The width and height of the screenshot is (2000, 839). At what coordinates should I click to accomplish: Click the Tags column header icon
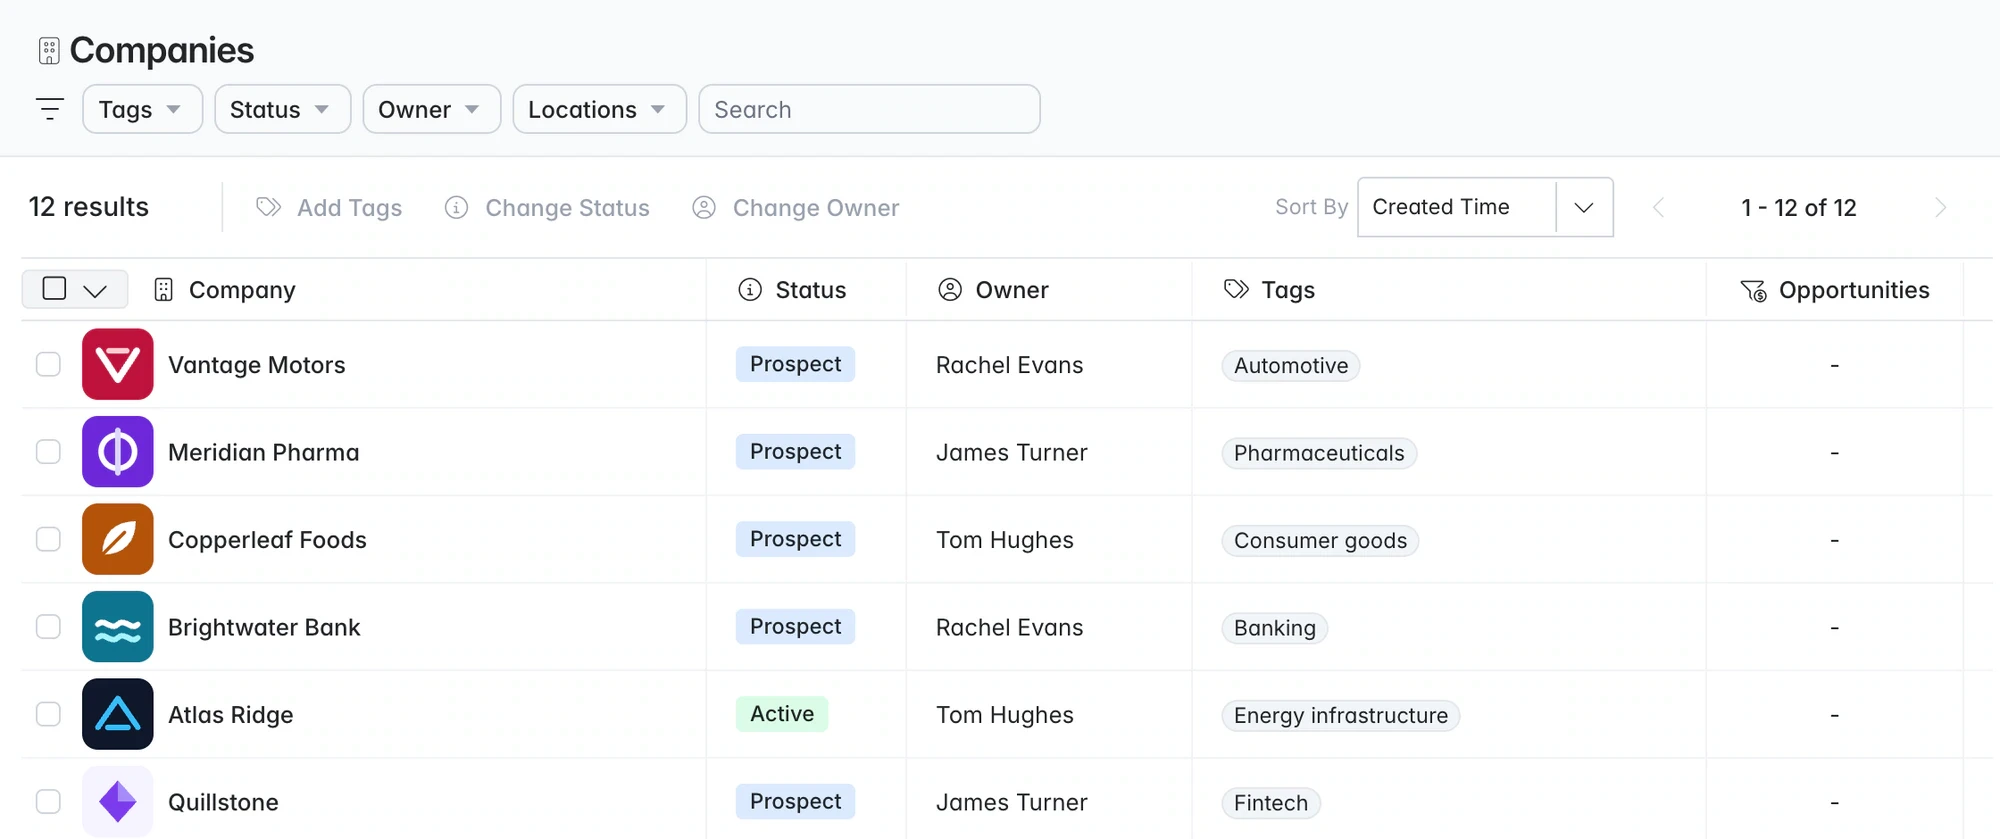1236,289
